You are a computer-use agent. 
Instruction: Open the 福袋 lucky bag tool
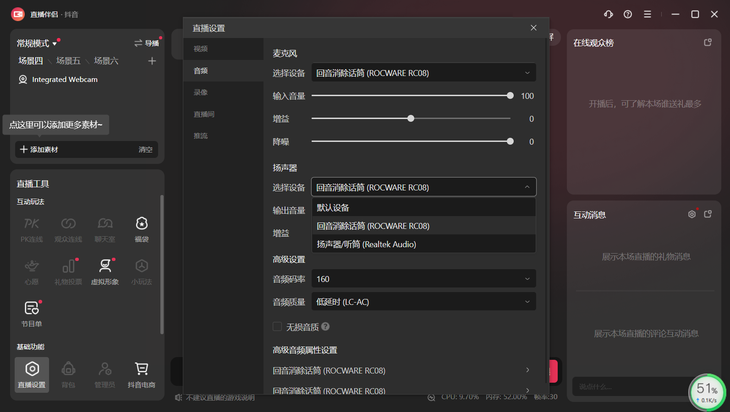141,227
